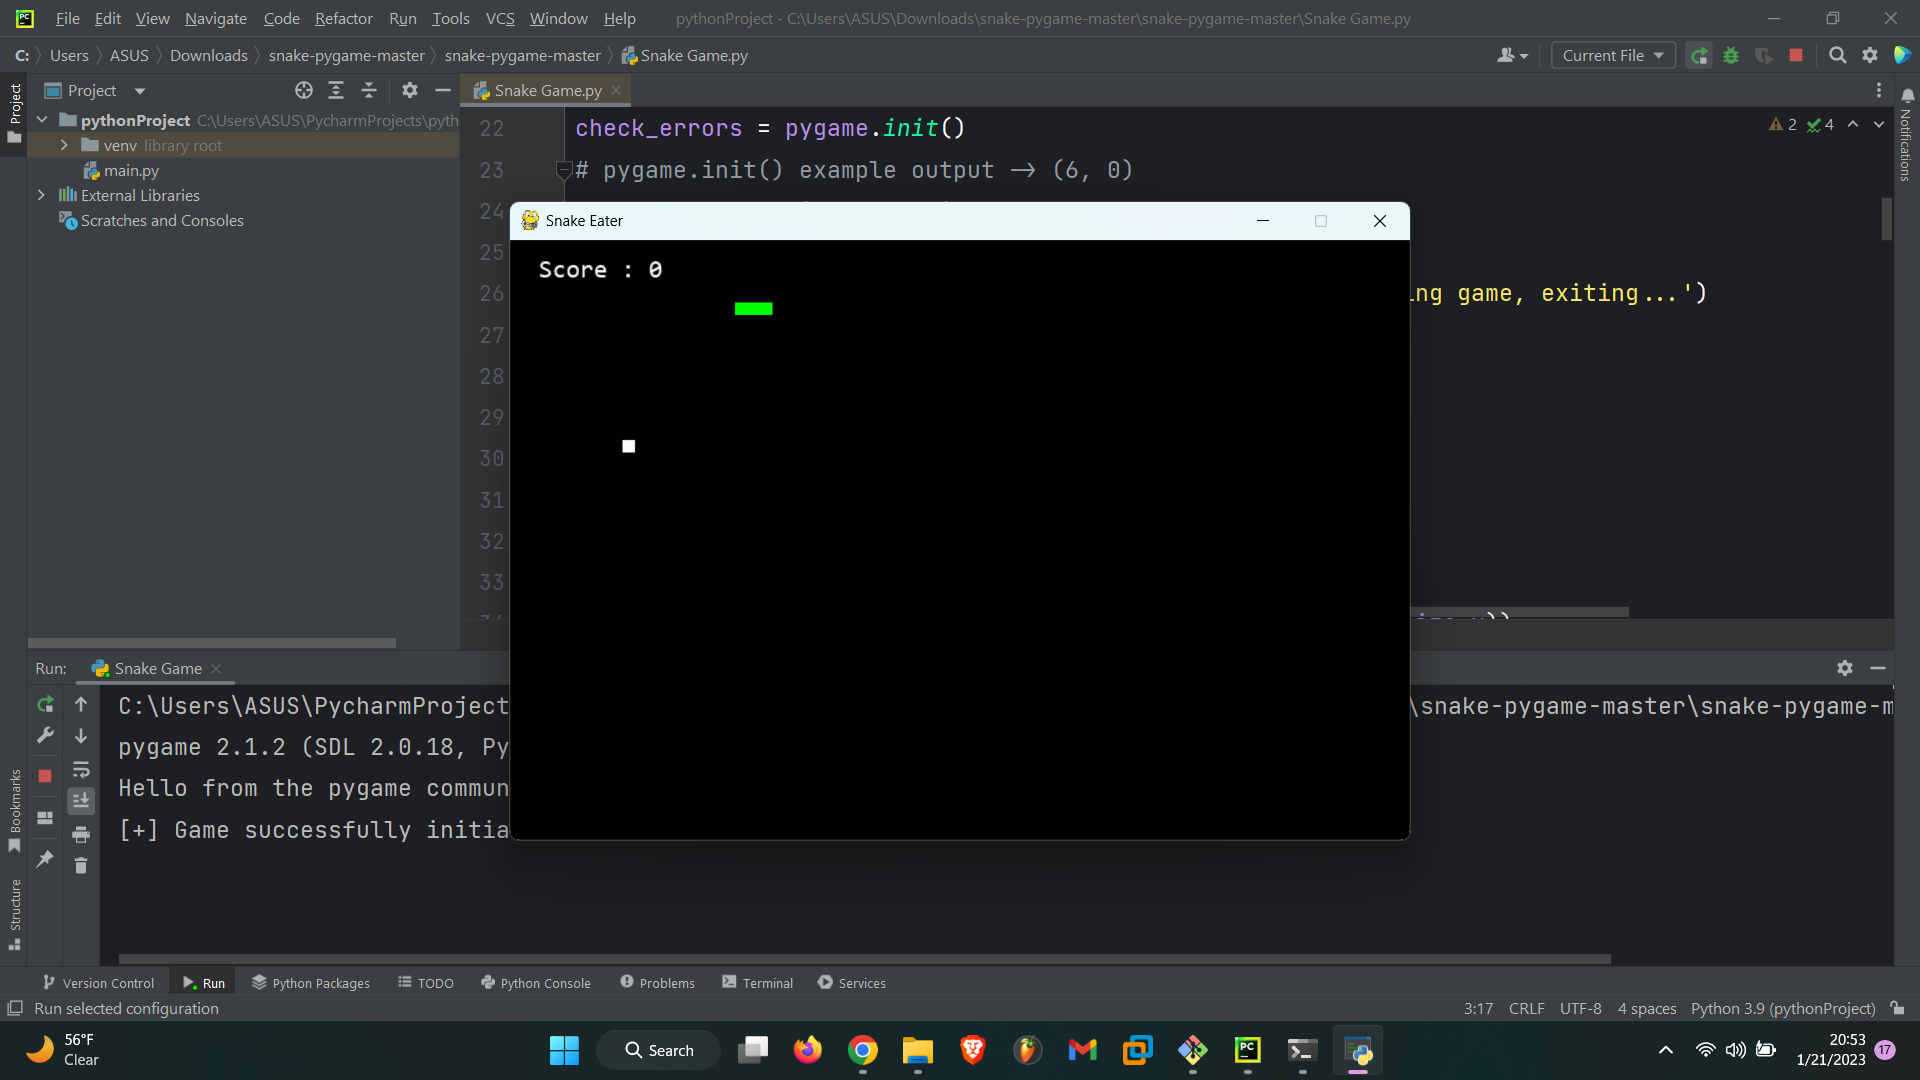Open PyCharm Settings via the gear icon
The image size is (1920, 1080).
coord(1869,55)
